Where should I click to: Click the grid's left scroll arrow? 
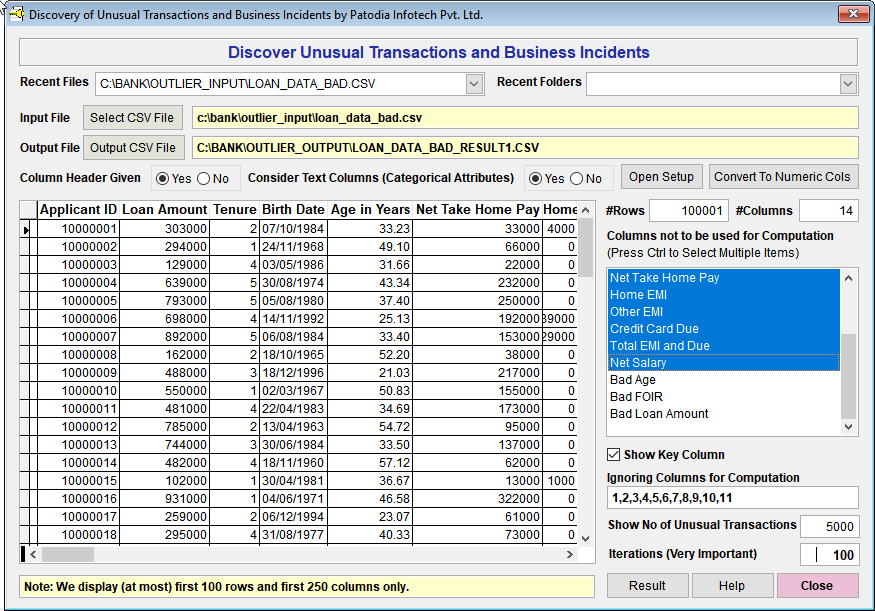(32, 554)
